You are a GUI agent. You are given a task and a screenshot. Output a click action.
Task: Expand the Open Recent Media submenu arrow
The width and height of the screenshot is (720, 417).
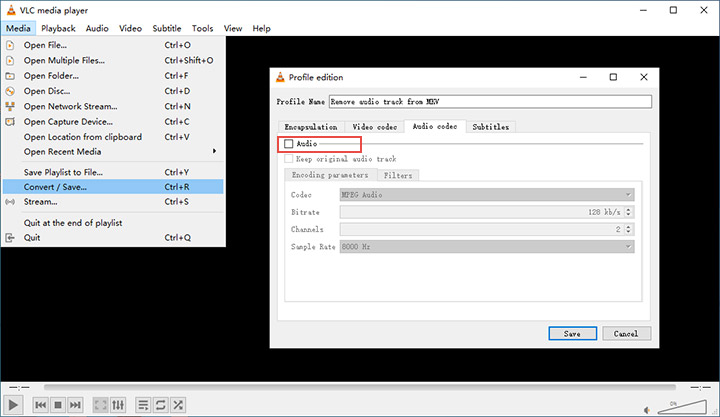point(214,151)
